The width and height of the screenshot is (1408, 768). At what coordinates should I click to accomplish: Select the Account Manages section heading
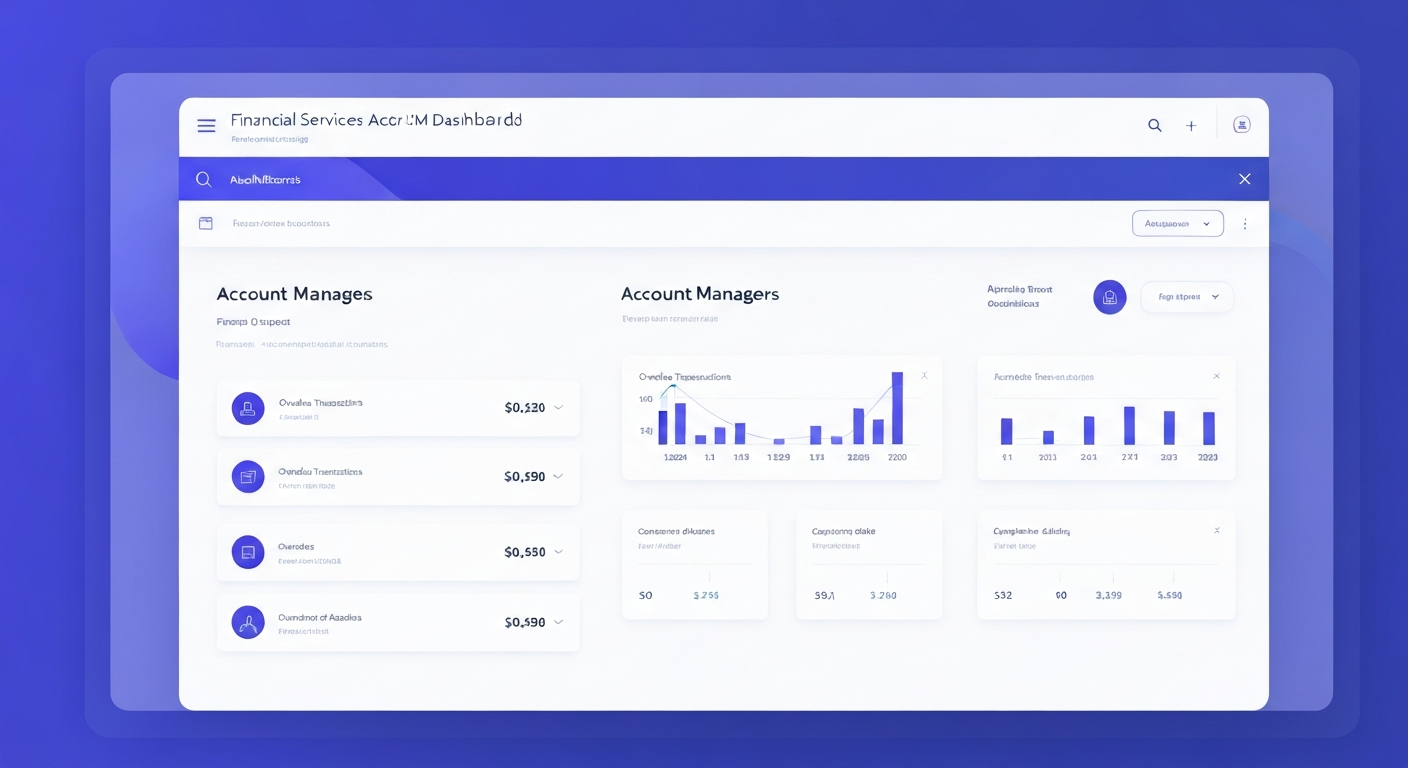coord(295,294)
